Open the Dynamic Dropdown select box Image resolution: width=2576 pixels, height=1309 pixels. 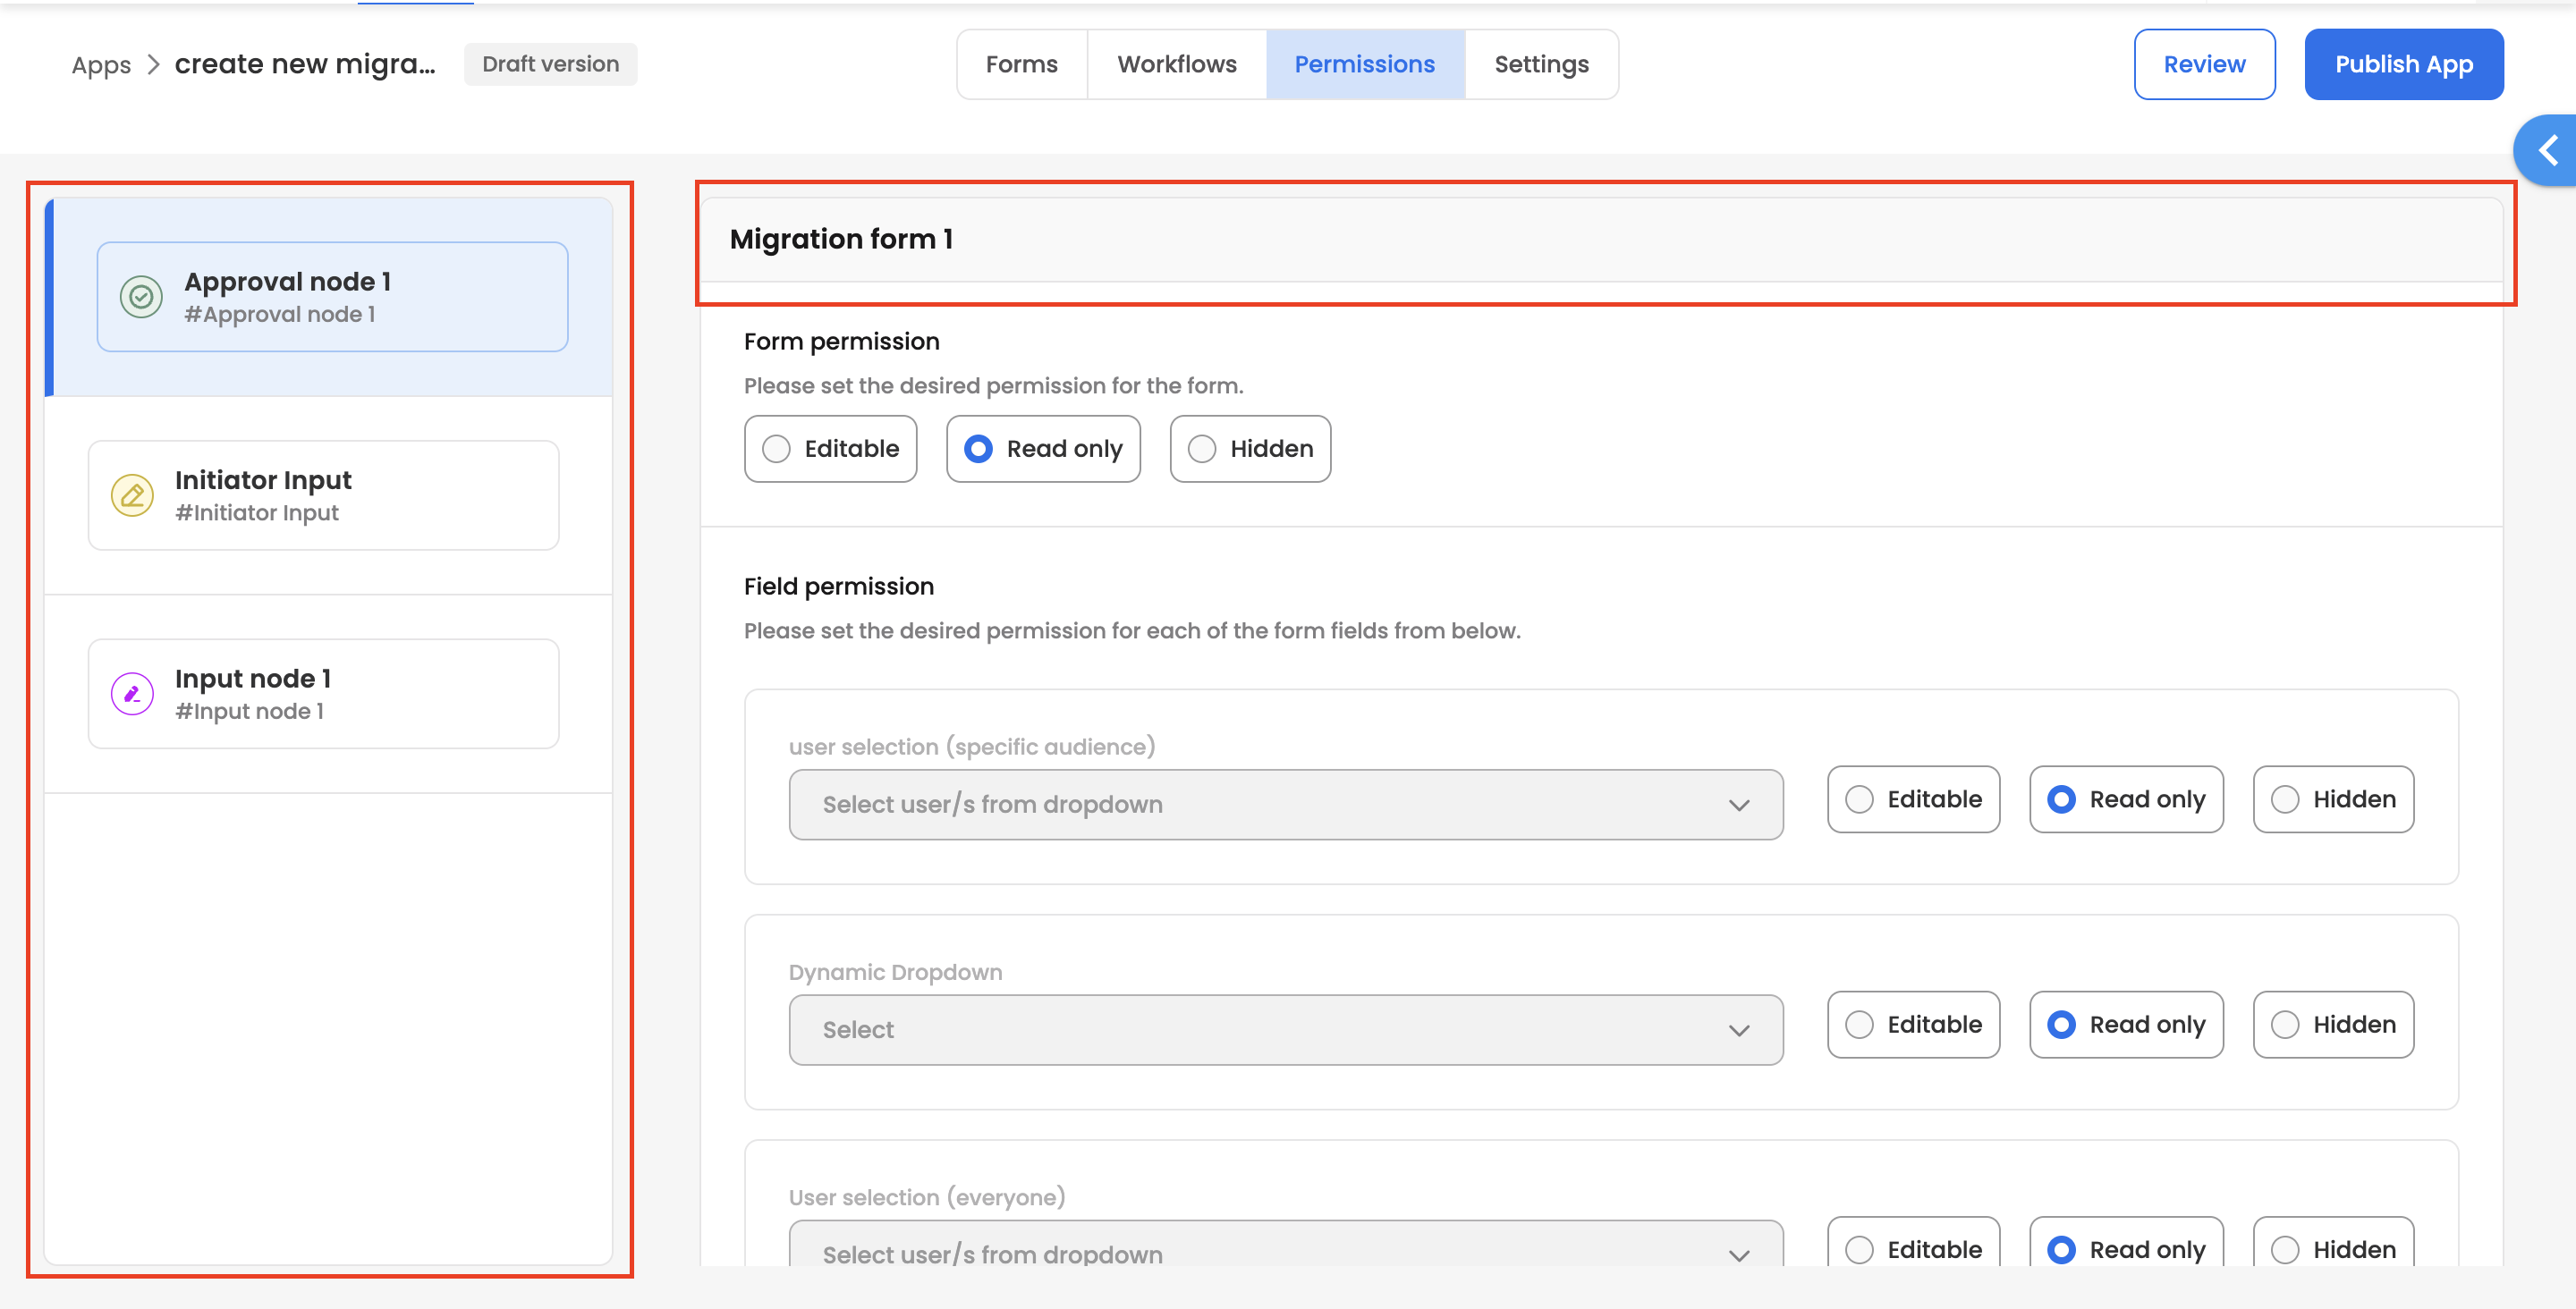(1285, 1030)
